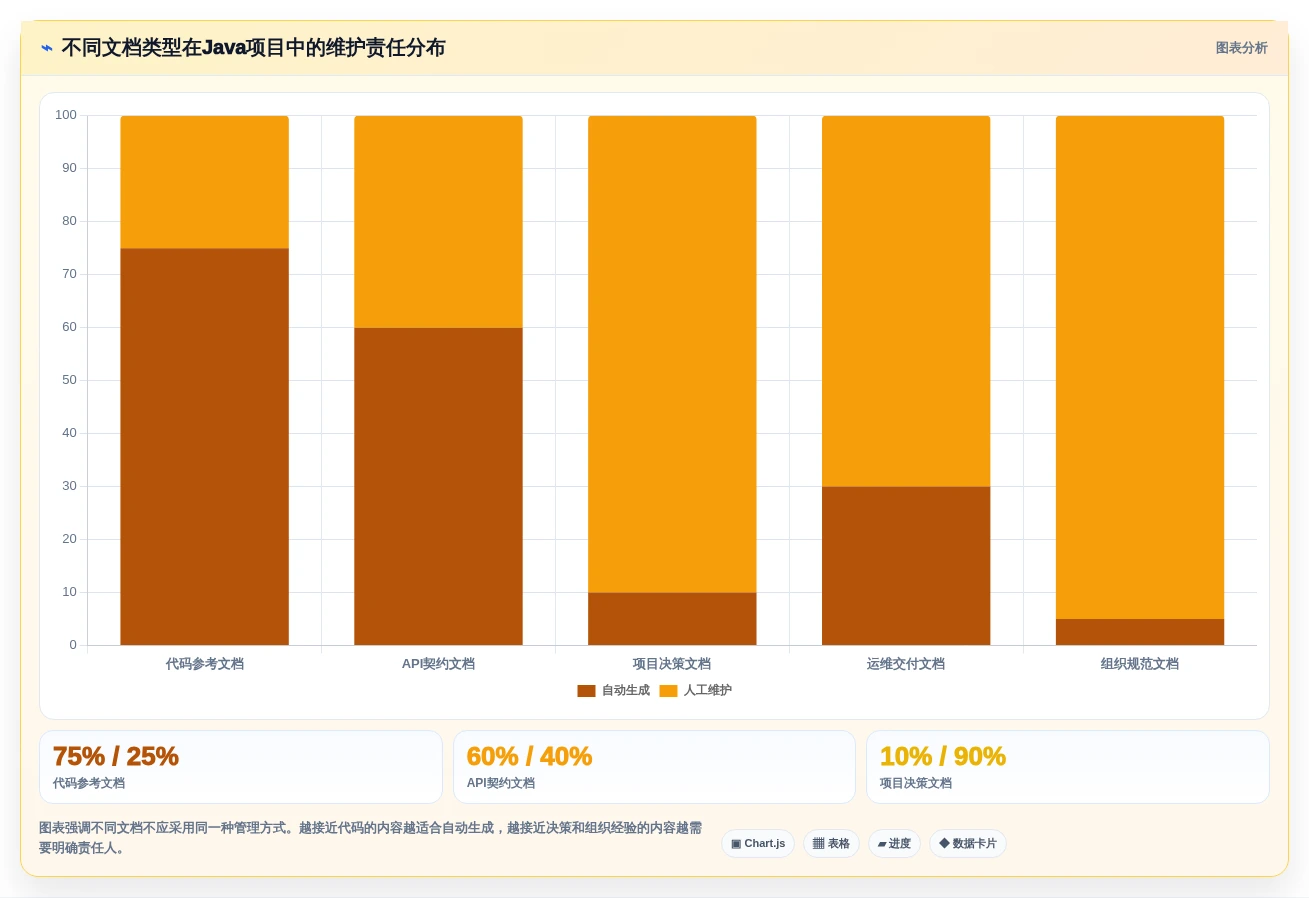Click the 自动生成 bar segment for 项目决策文档

[x=672, y=619]
